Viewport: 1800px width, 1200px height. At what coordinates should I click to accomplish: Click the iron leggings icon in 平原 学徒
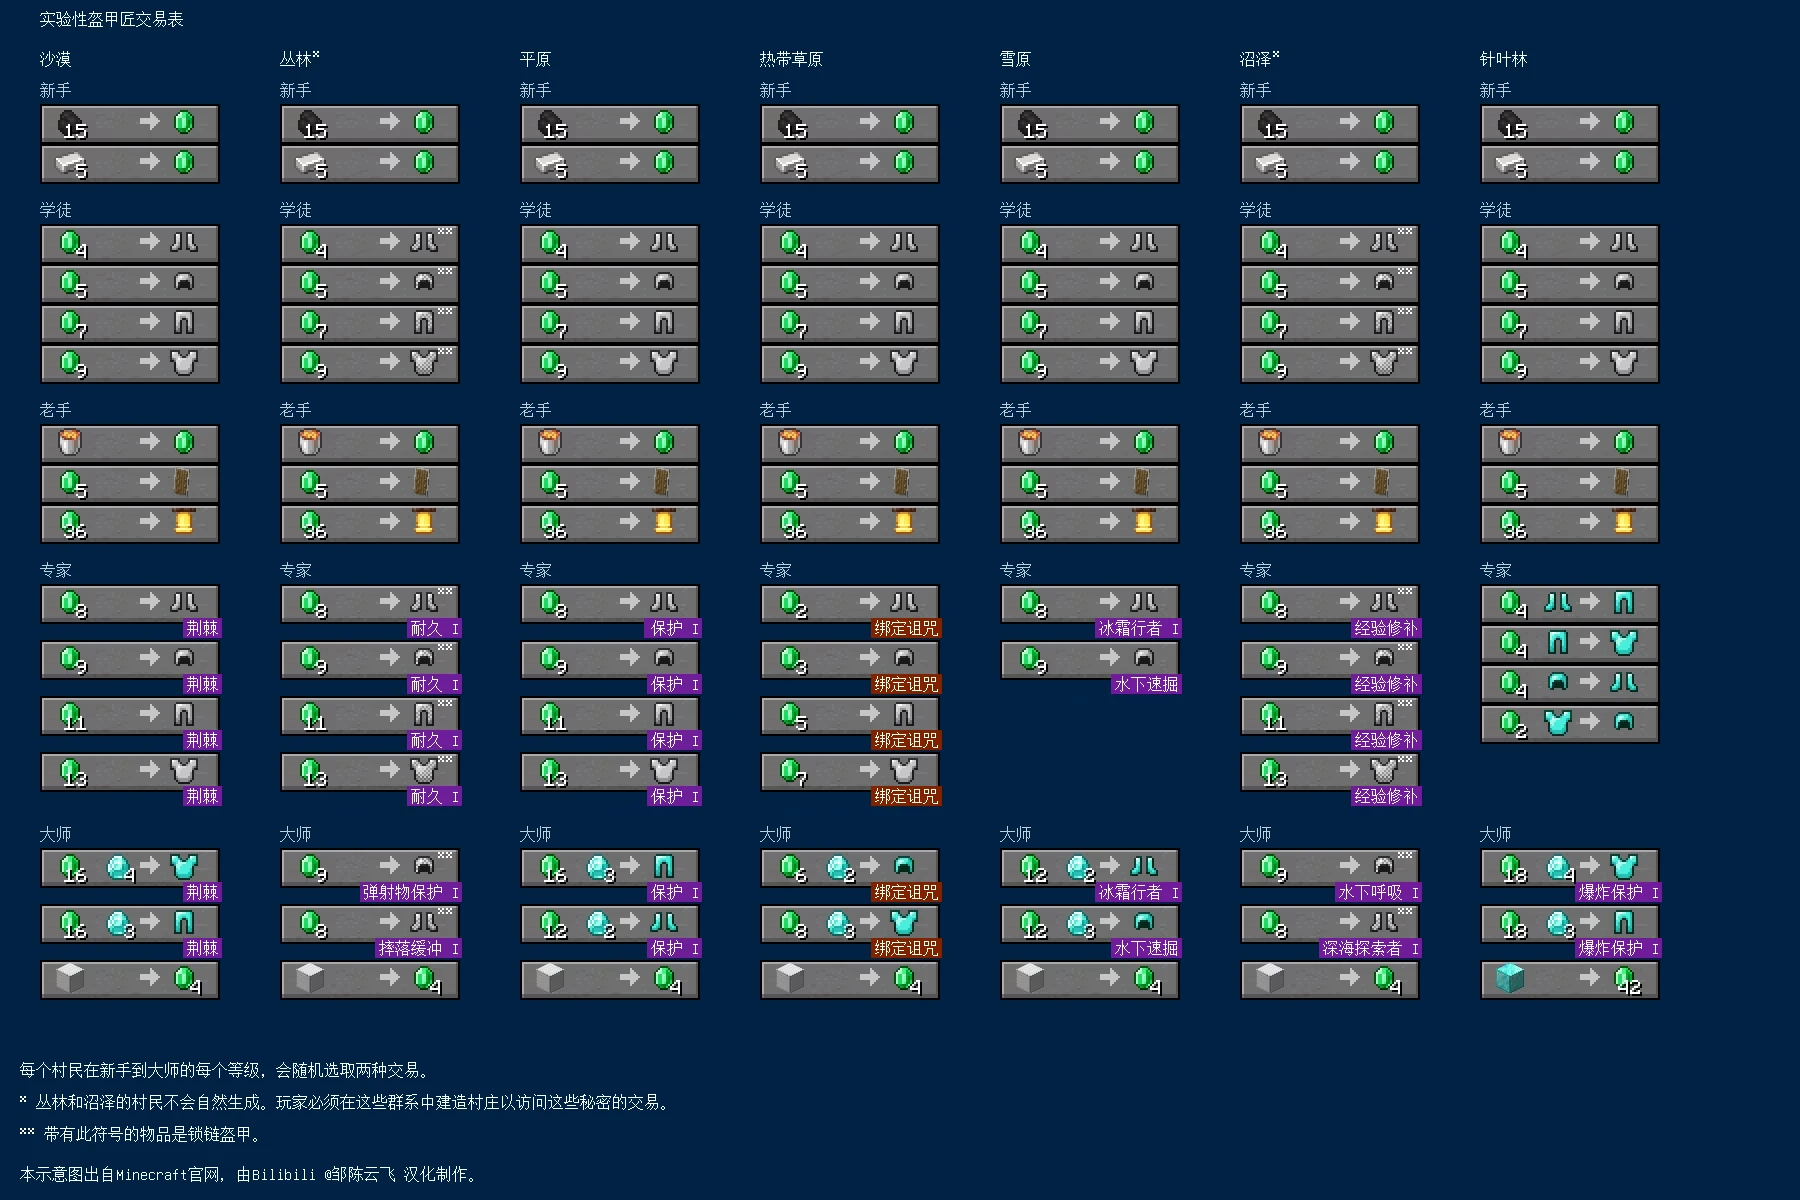[664, 322]
